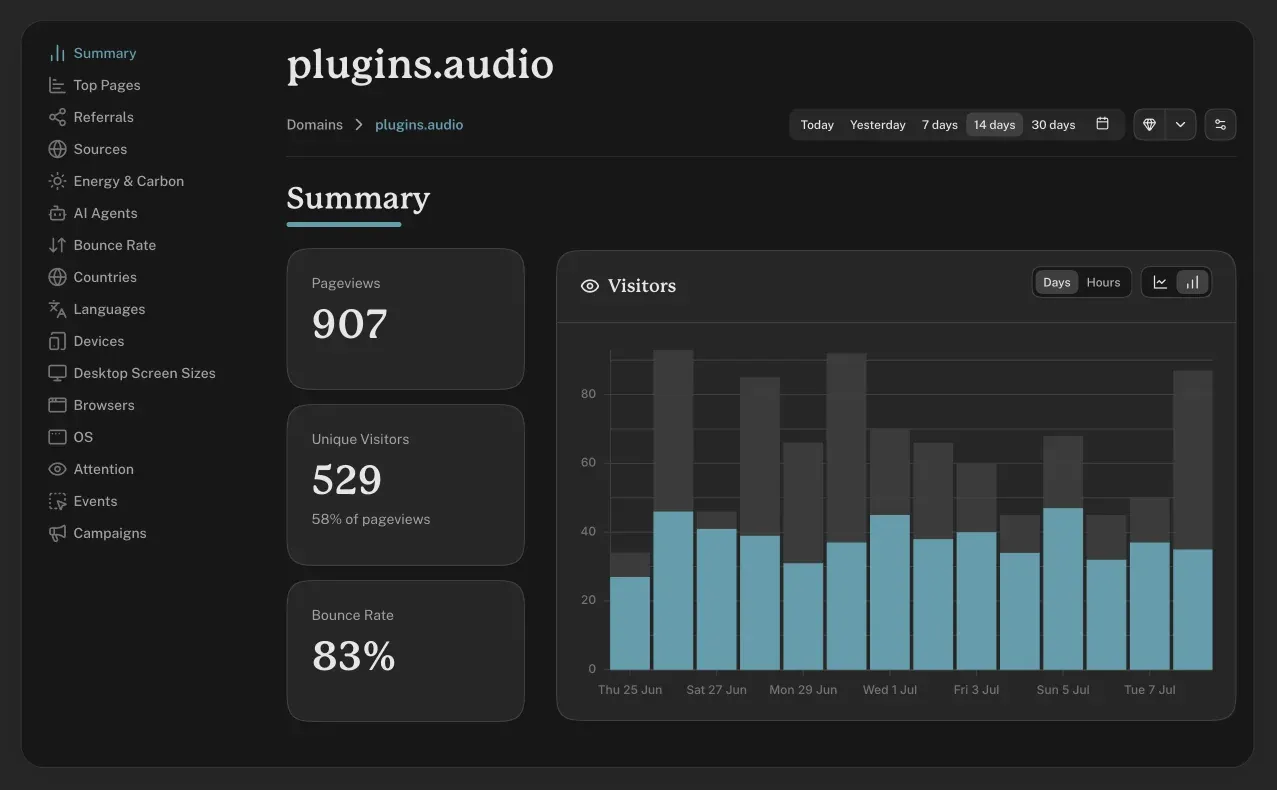Click the Events dashed-cursor icon
Screen dimensions: 1277x790
coord(57,501)
